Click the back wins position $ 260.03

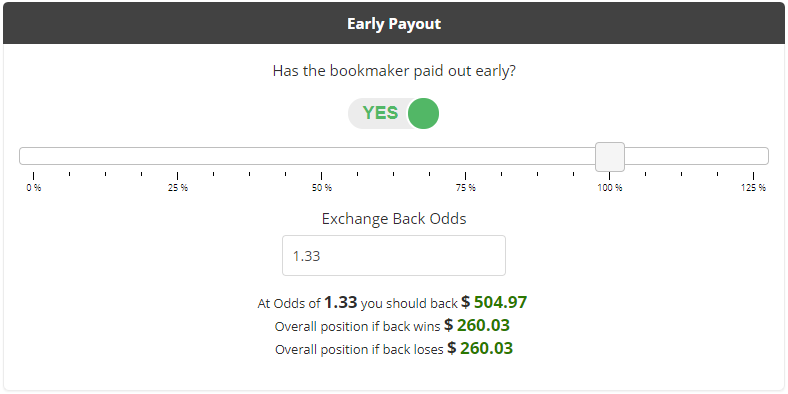477,325
